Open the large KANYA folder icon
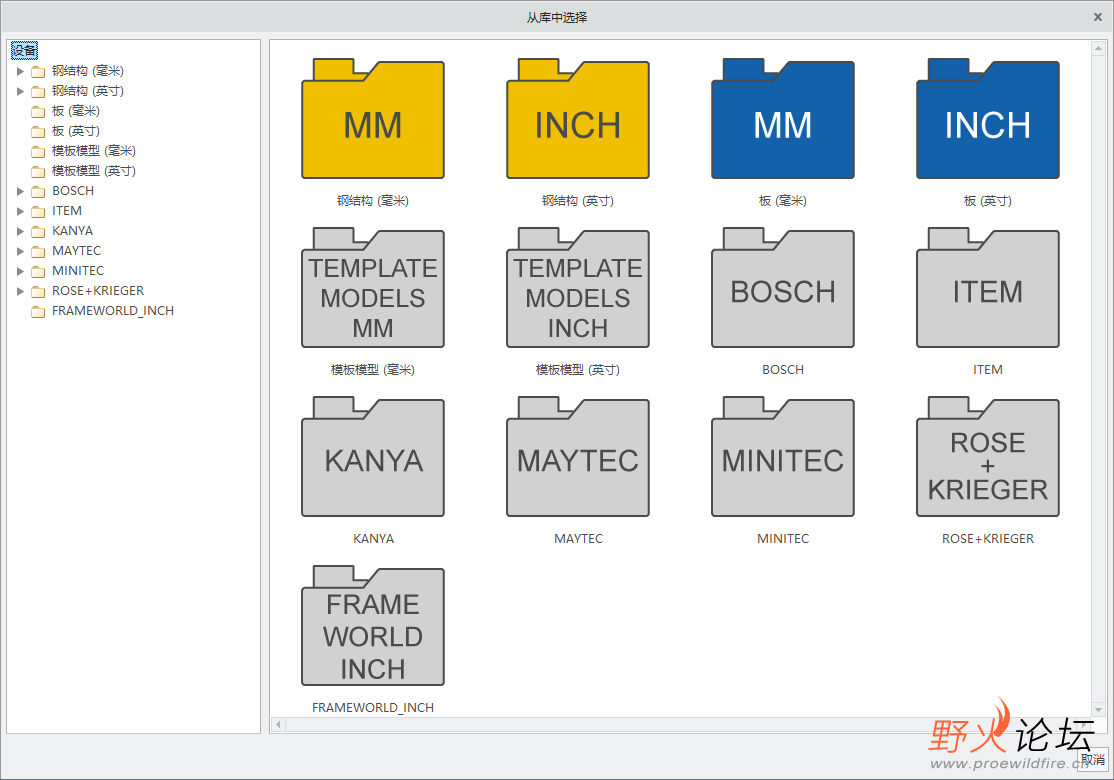The width and height of the screenshot is (1114, 780). tap(373, 457)
